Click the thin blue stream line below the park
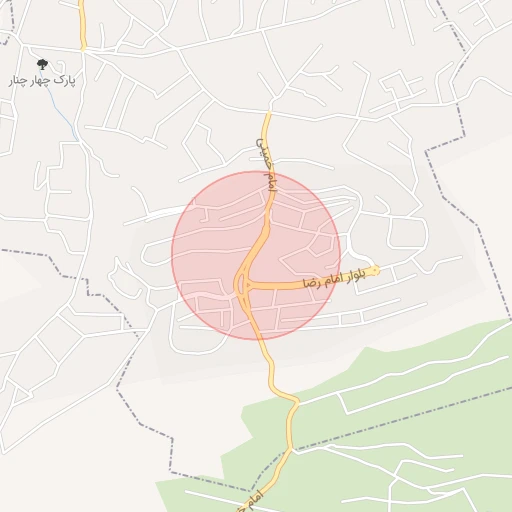Screen dimensions: 512x512 coord(58,105)
